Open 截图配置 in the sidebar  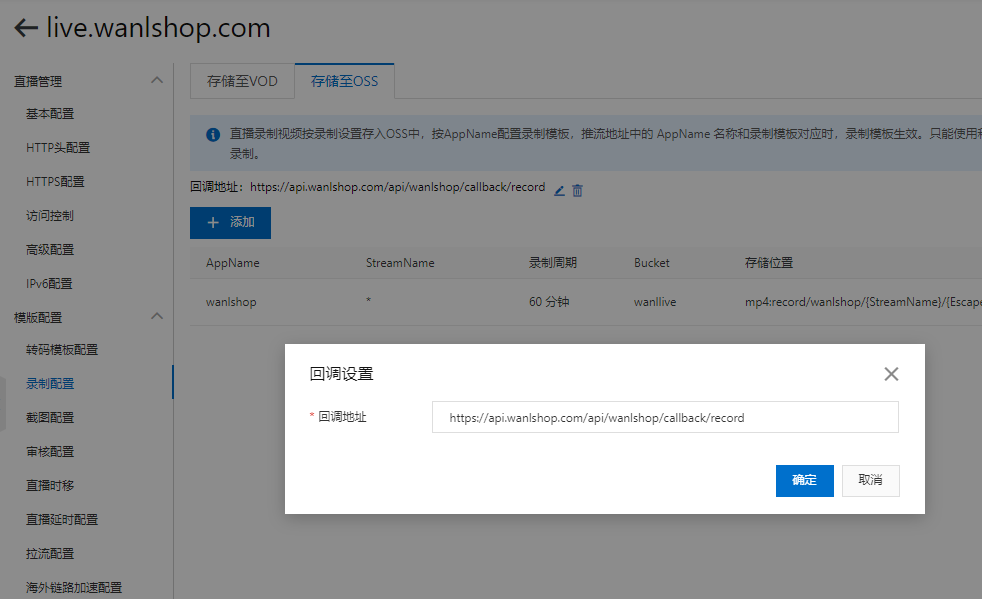point(50,417)
